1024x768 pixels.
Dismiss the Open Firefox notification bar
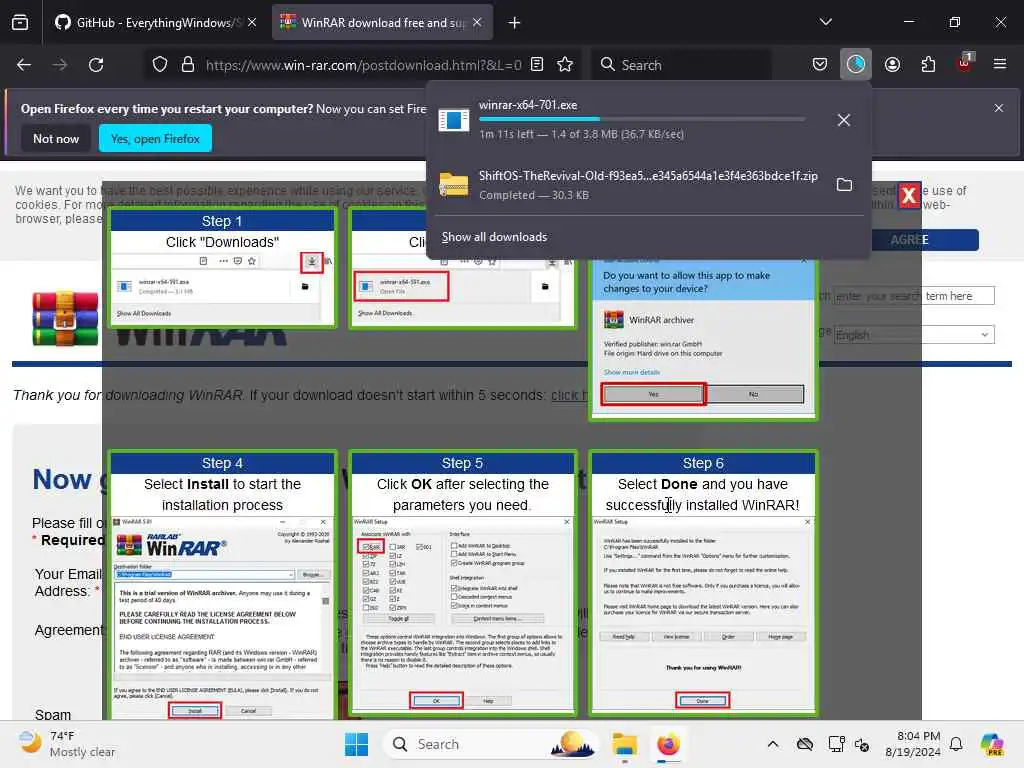pyautogui.click(x=999, y=108)
